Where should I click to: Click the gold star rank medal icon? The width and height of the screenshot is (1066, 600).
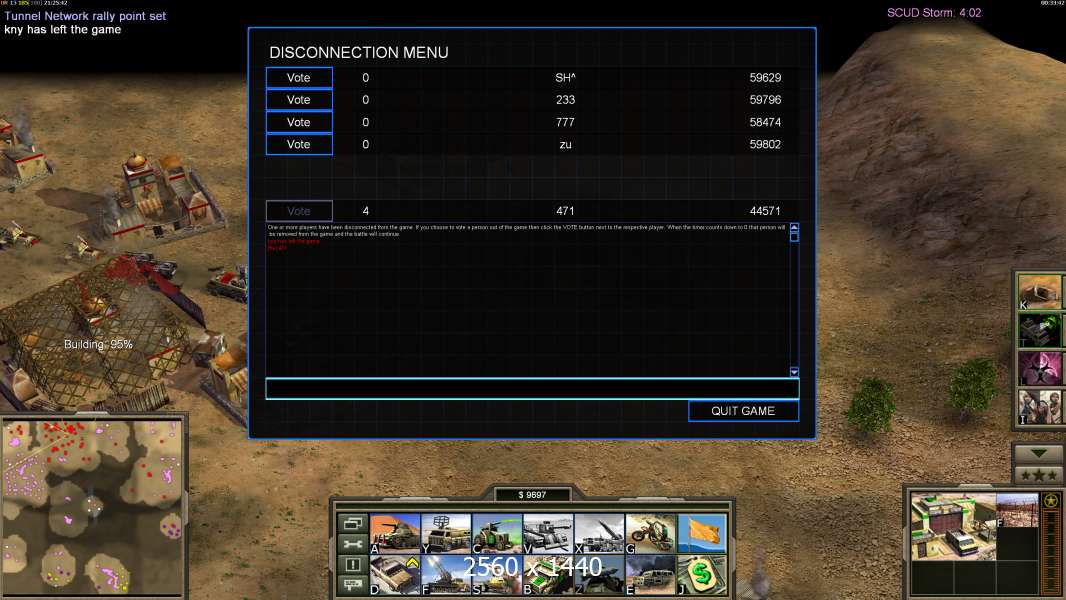(x=1051, y=501)
